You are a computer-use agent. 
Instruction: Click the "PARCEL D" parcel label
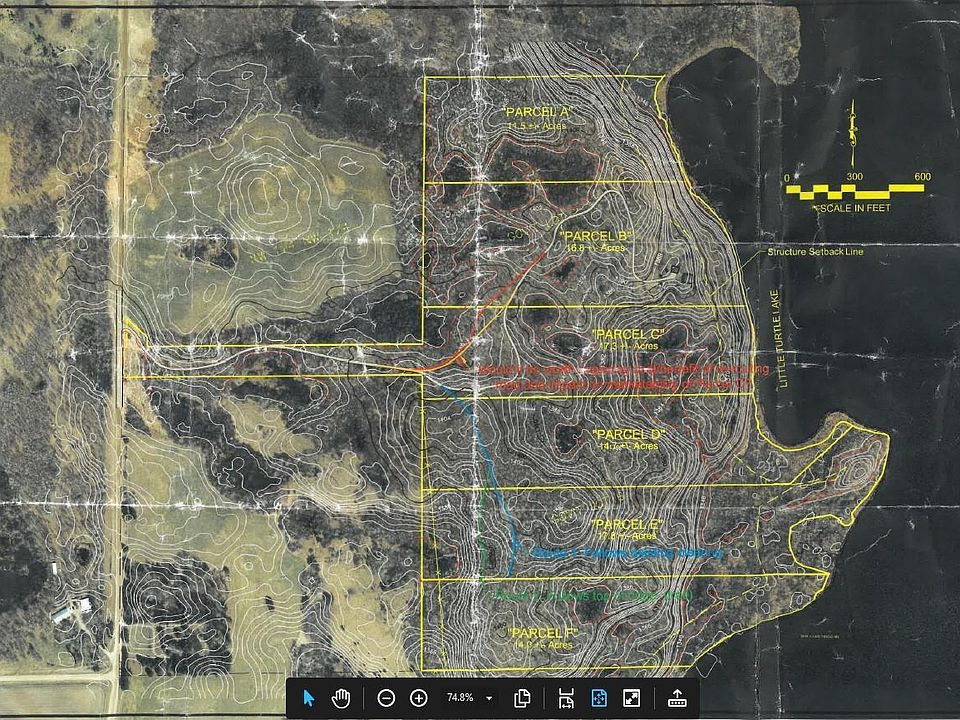628,435
